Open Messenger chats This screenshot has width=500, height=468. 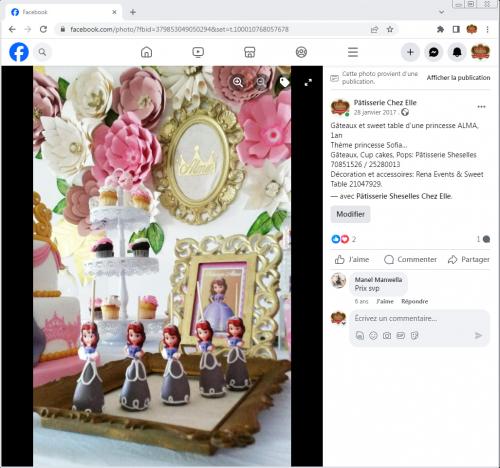433,52
